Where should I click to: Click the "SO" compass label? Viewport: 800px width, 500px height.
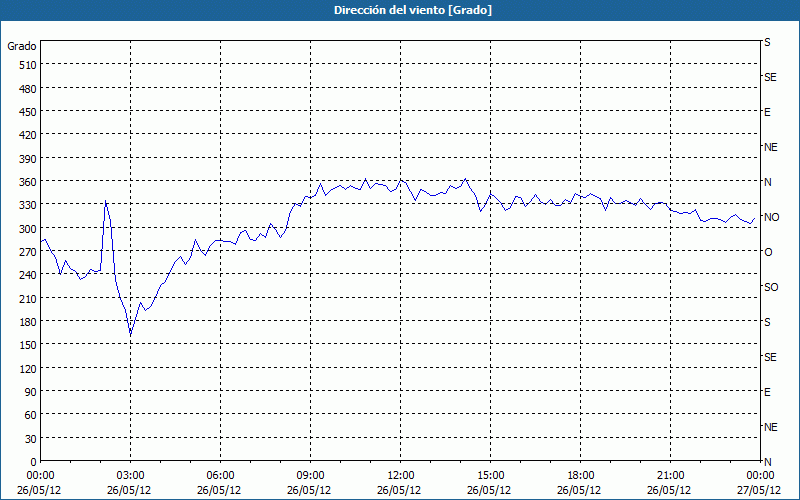click(771, 287)
